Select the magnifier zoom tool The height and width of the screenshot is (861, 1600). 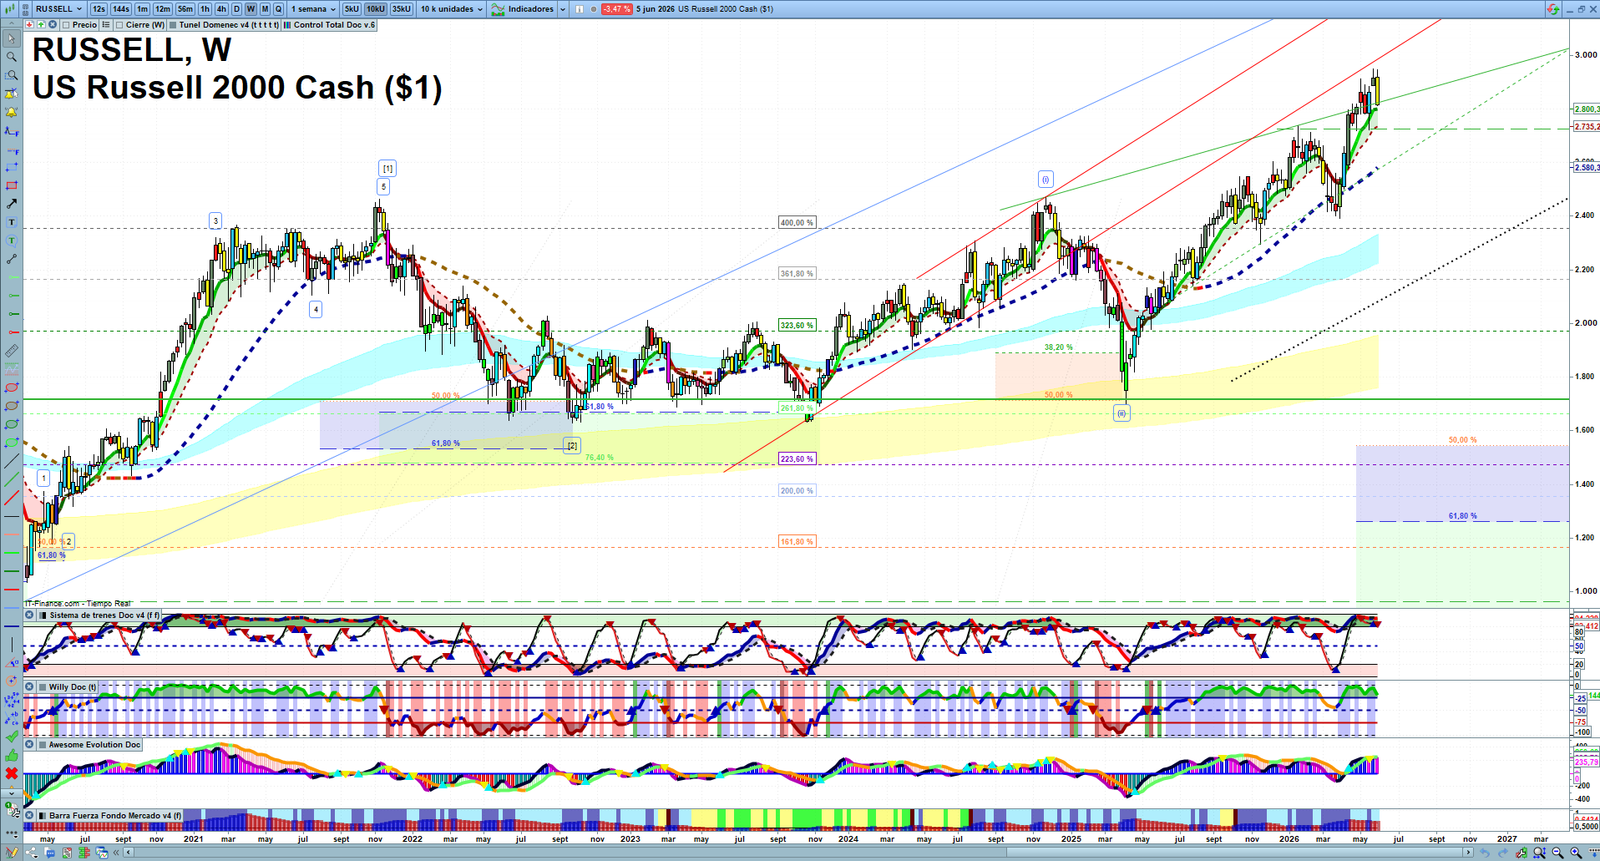coord(11,57)
